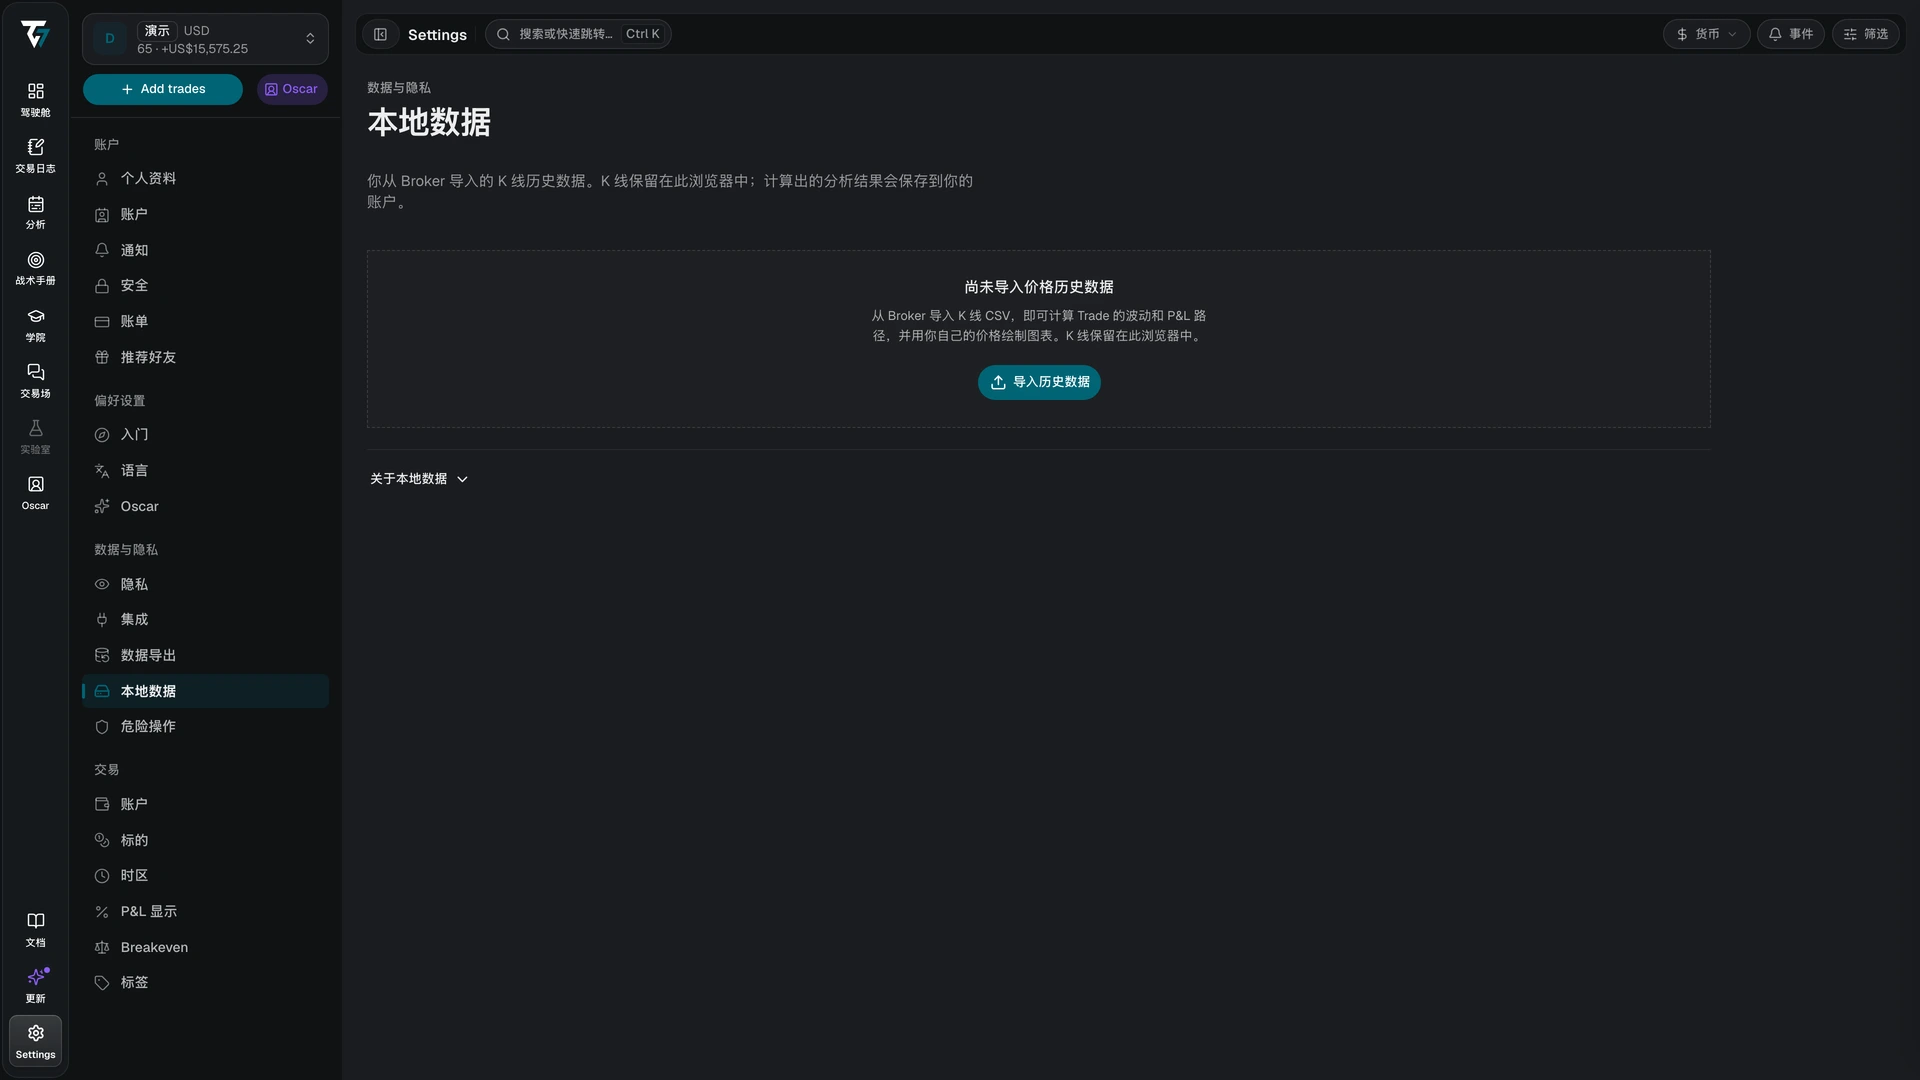Click the purple Oscar button
This screenshot has width=1920, height=1080.
(x=292, y=89)
